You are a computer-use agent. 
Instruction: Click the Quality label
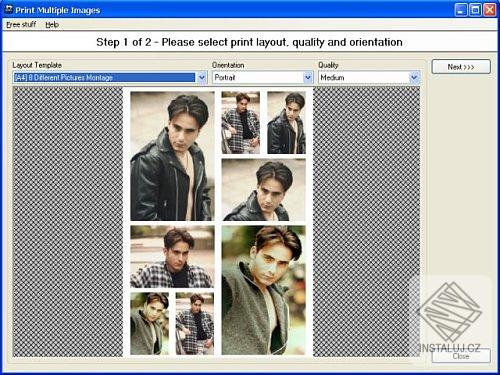pyautogui.click(x=328, y=65)
